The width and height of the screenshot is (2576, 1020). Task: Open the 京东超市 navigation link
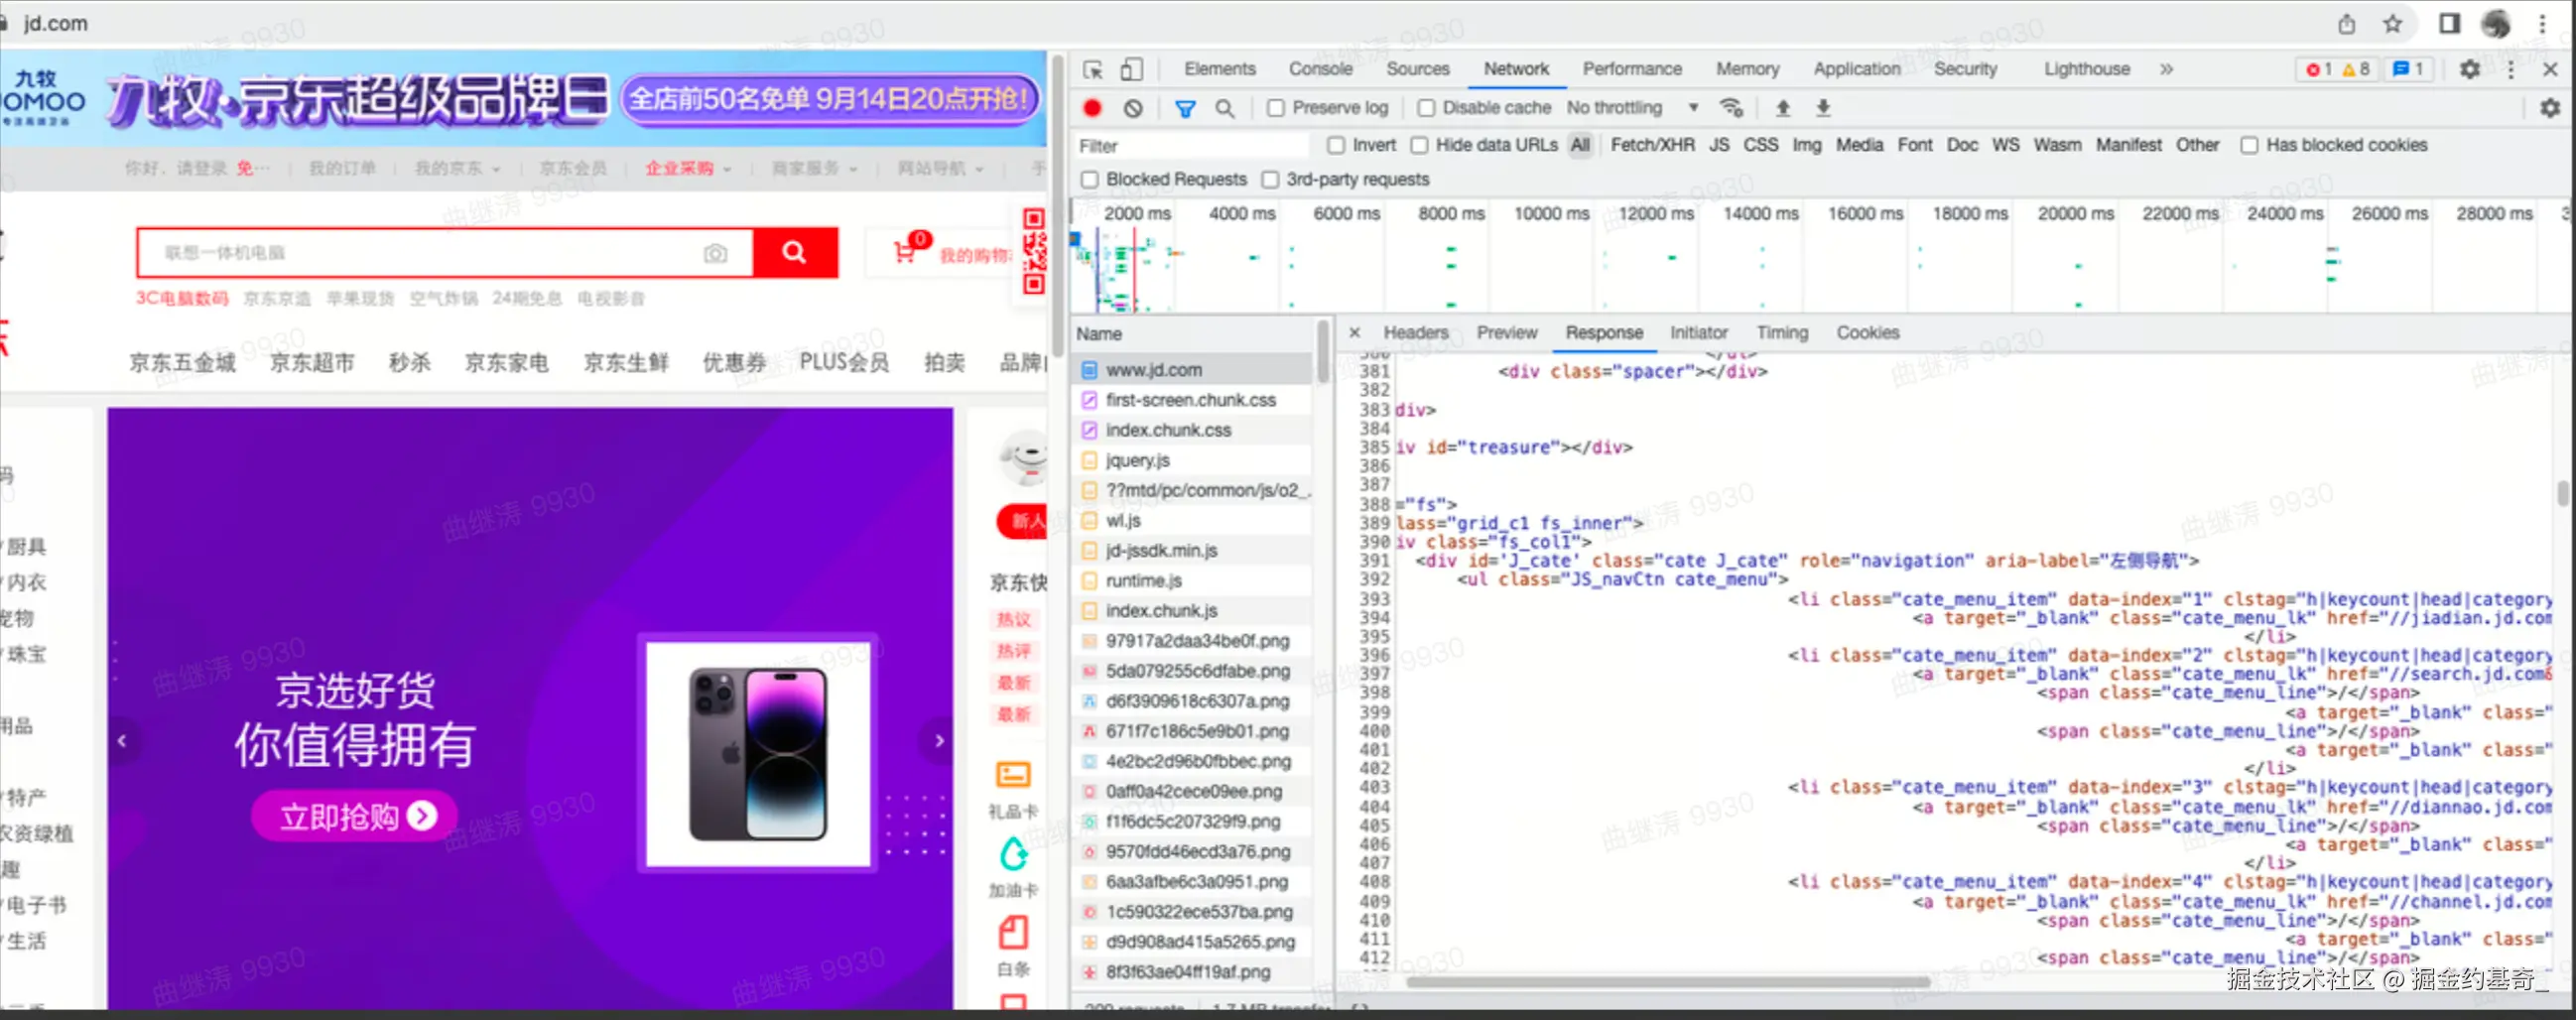[312, 362]
